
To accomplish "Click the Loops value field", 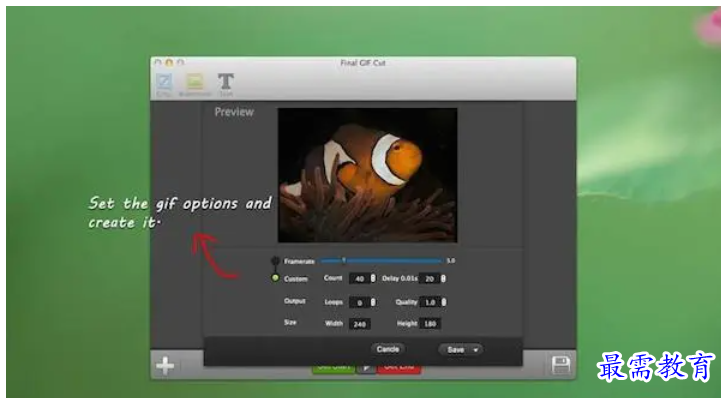I will pos(360,302).
